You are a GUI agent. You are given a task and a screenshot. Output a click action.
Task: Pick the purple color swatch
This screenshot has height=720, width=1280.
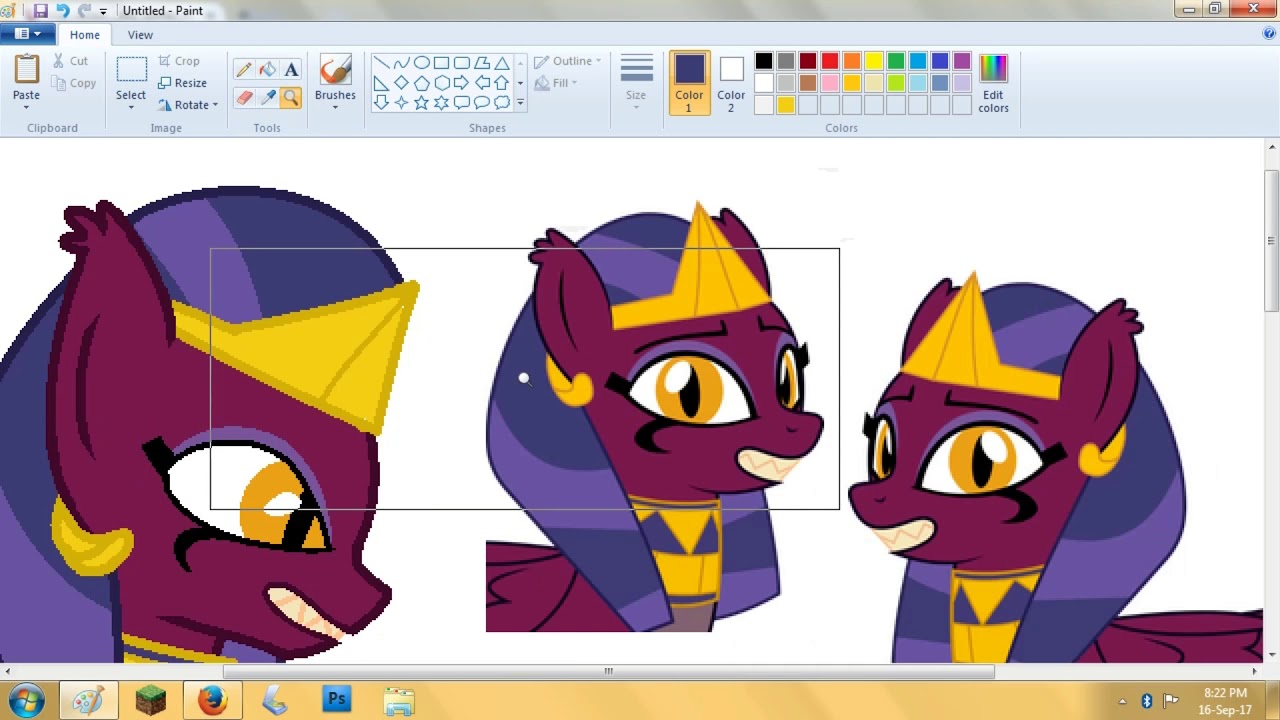pos(962,62)
